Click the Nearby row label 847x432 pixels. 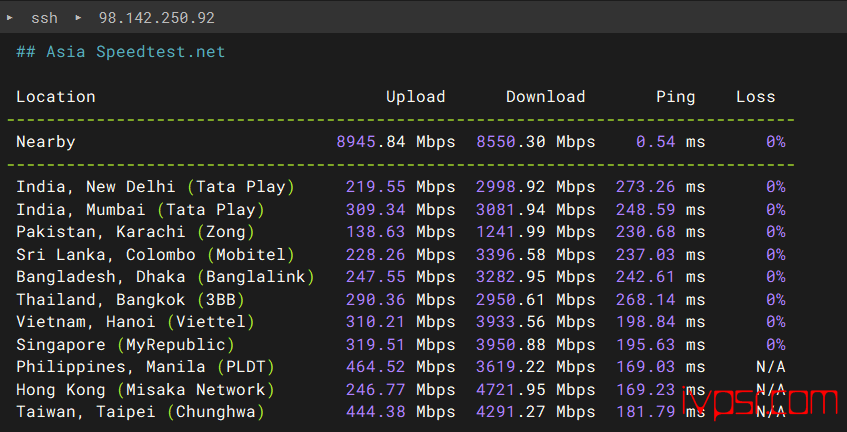(46, 142)
